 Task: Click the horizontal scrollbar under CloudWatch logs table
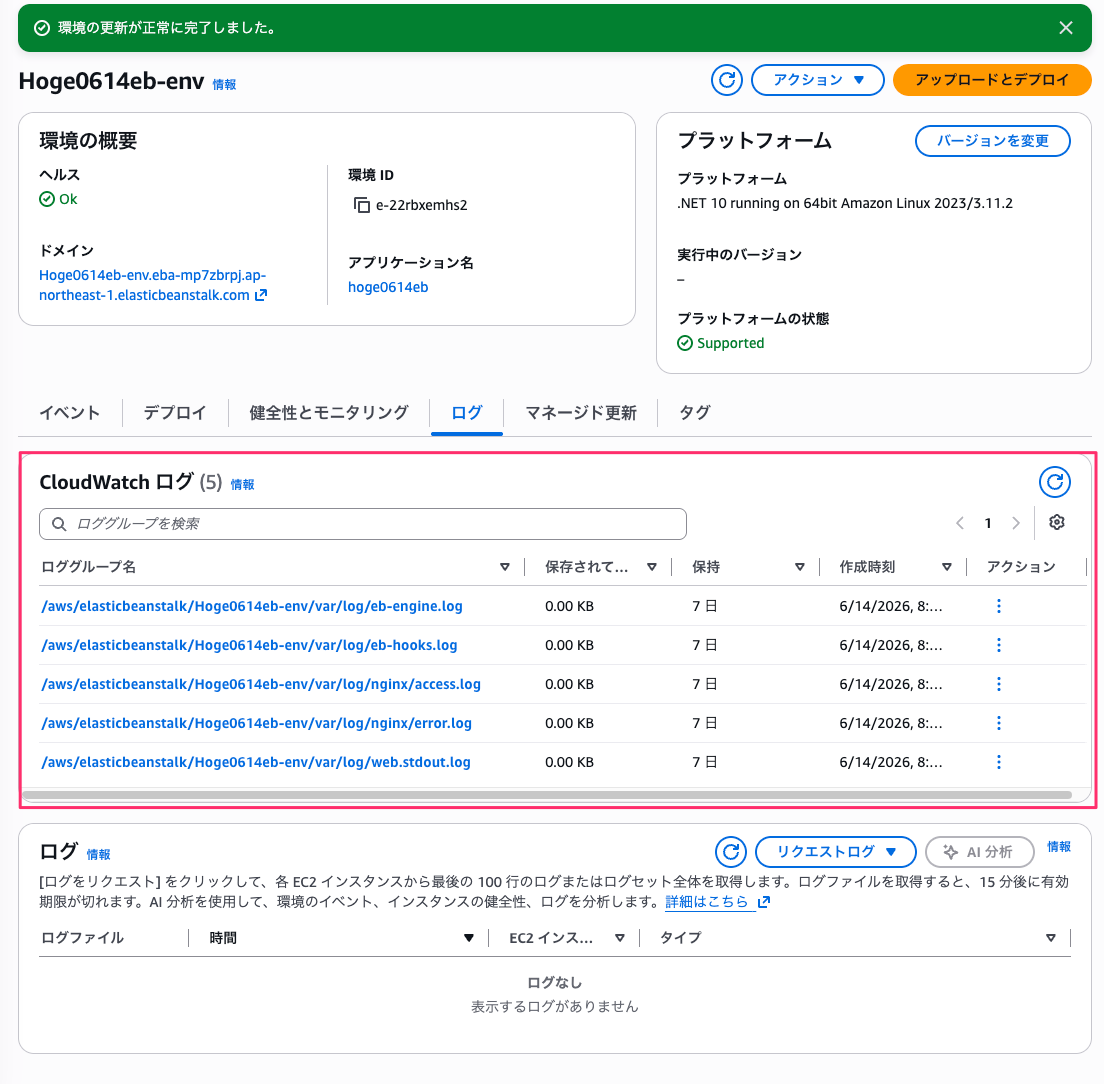pos(547,795)
